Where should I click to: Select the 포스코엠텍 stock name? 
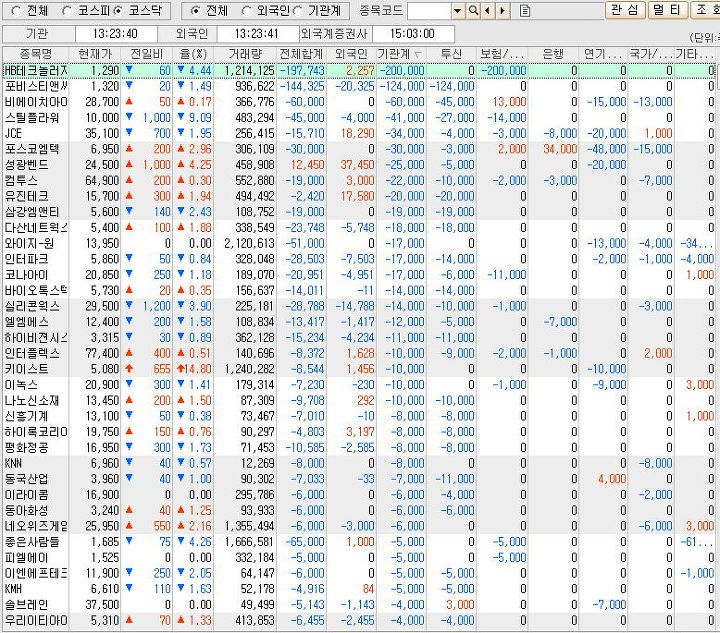(x=32, y=149)
